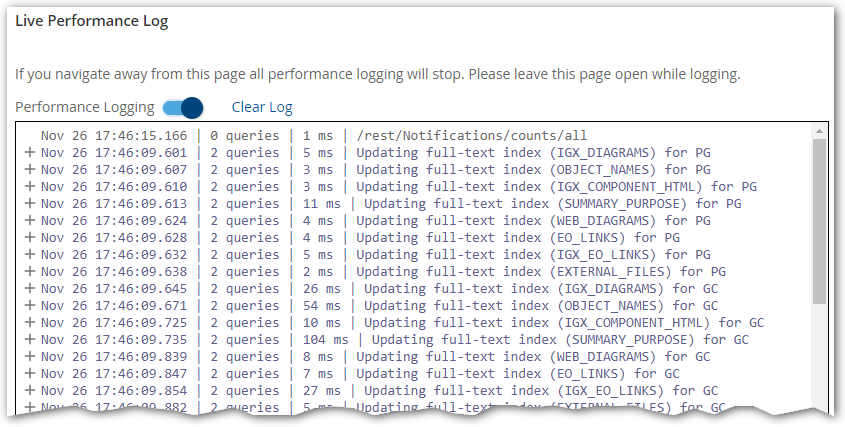This screenshot has width=845, height=427.
Task: Expand the 17:46:09.725 IGX_COMPONENT_HTML for GC entry
Action: 29,323
